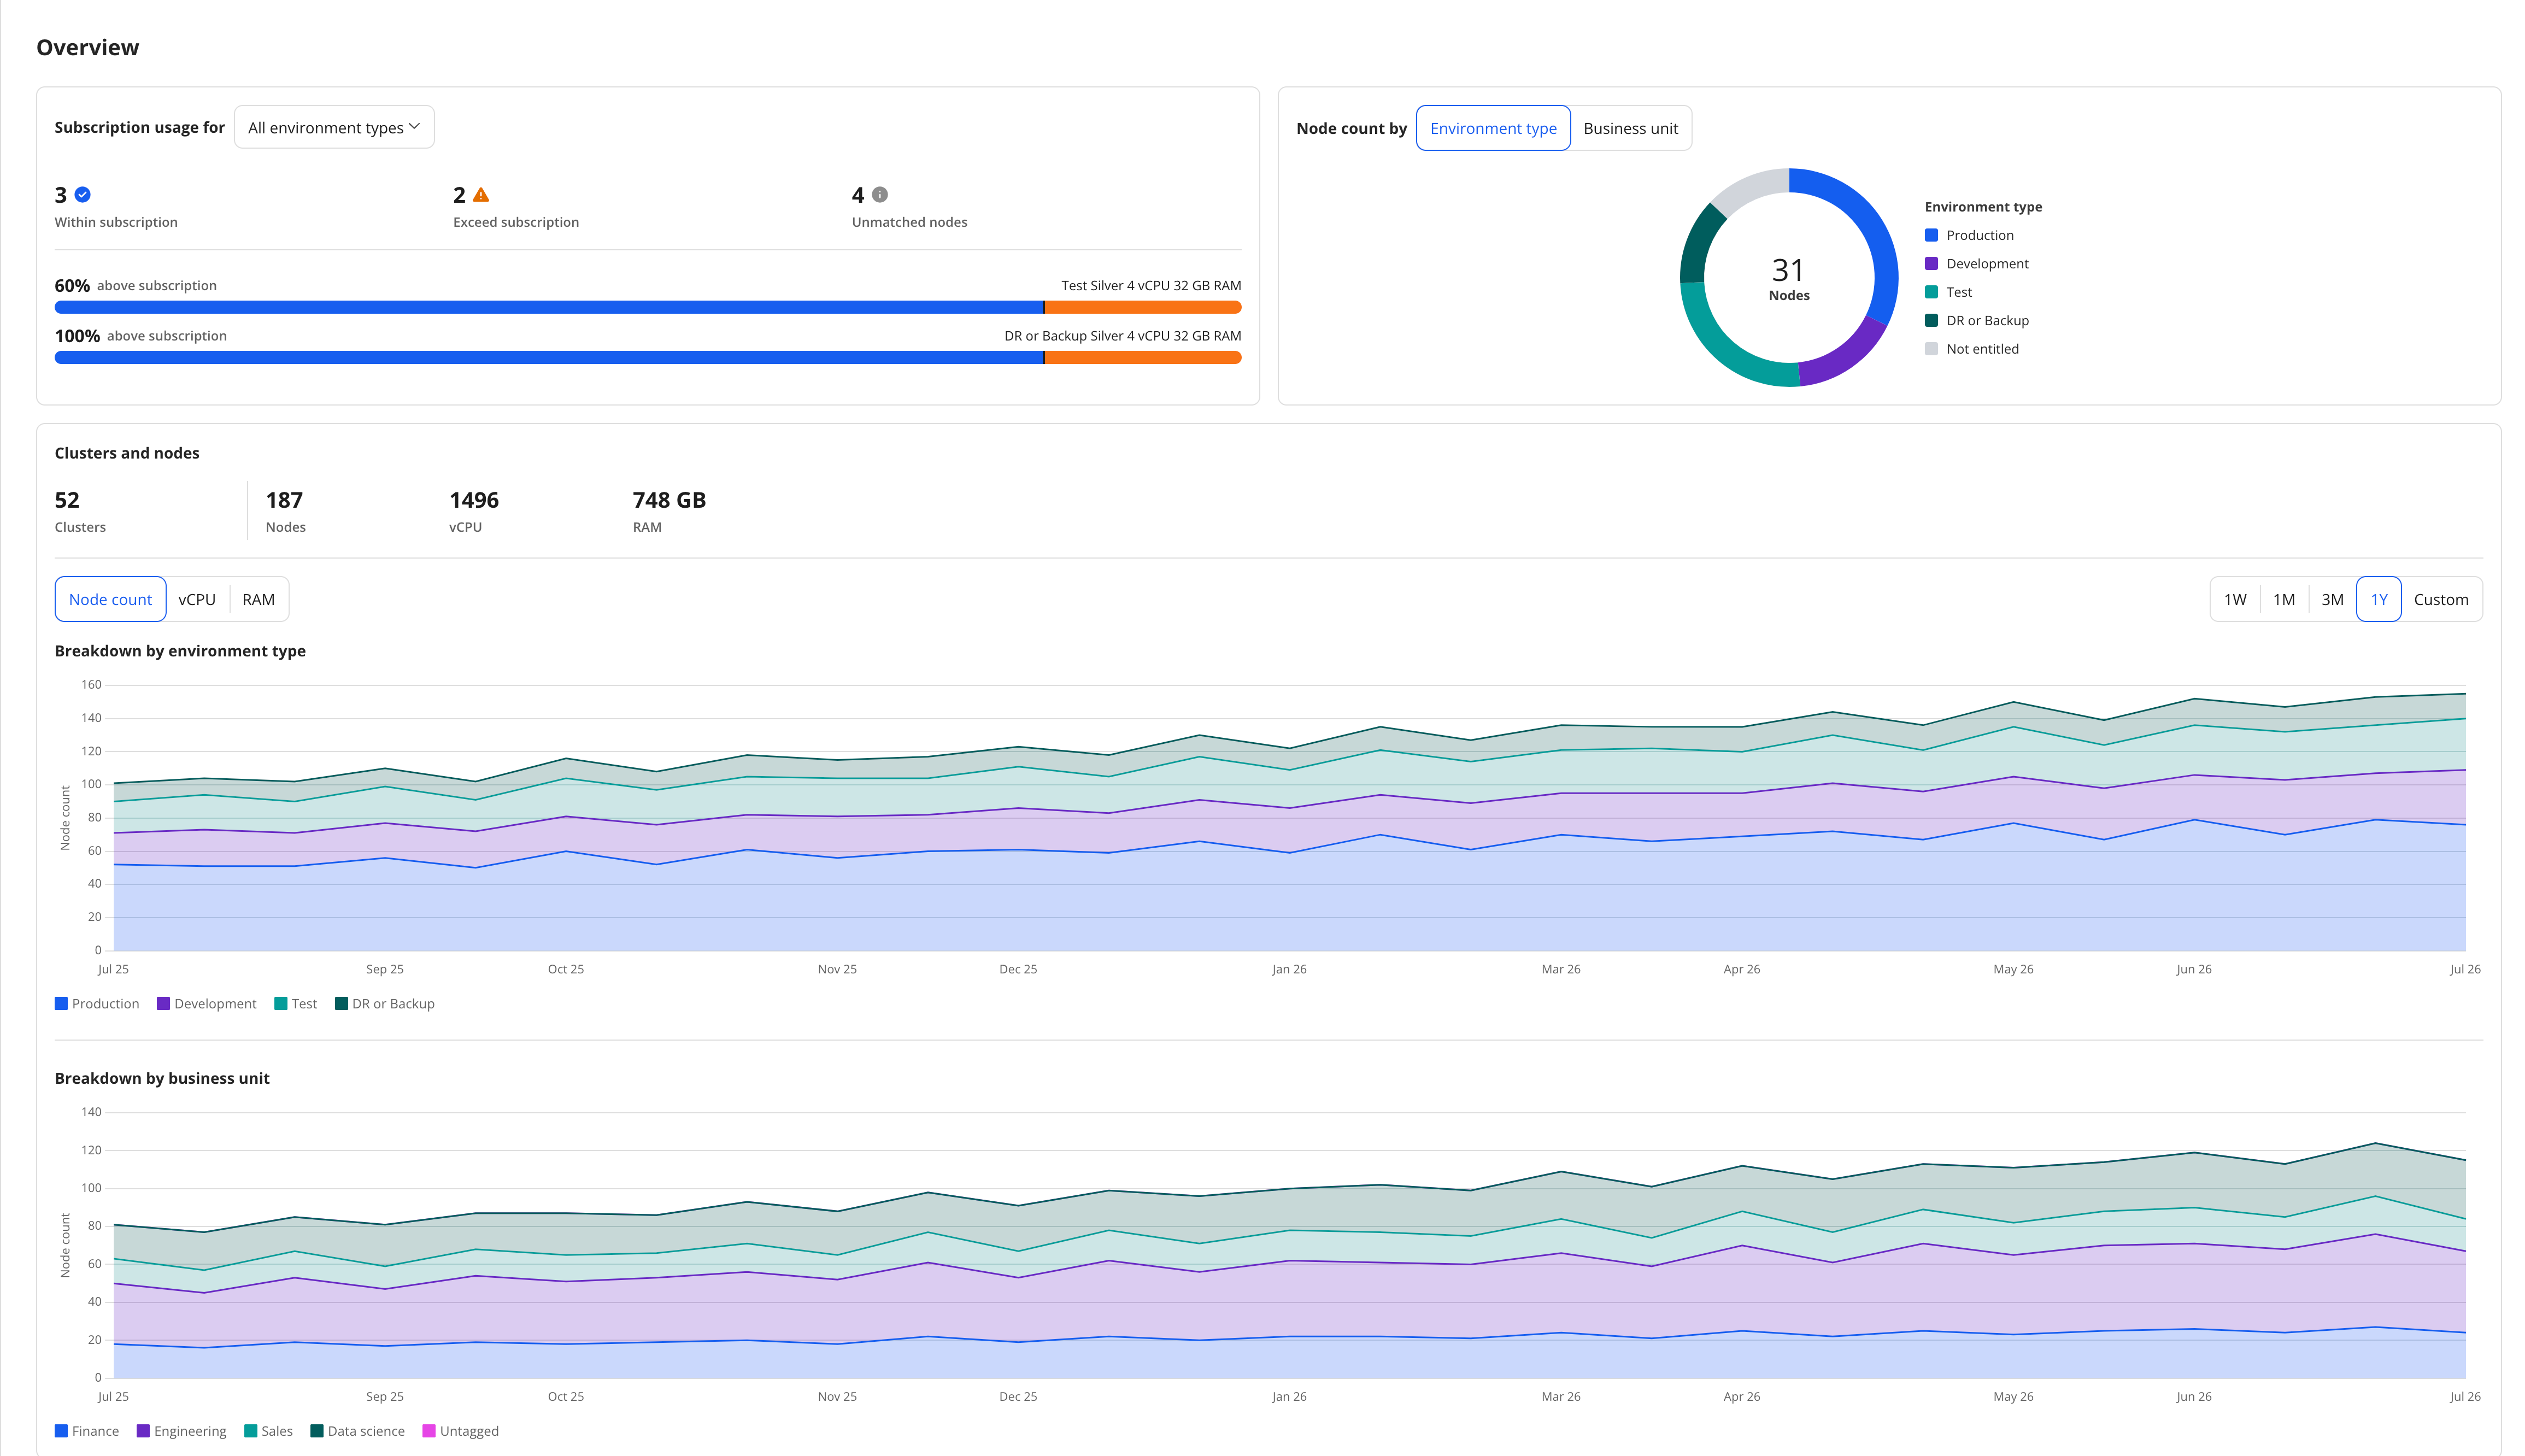This screenshot has height=1456, width=2525.
Task: Click the blue checkmark icon beside 3
Action: [83, 195]
